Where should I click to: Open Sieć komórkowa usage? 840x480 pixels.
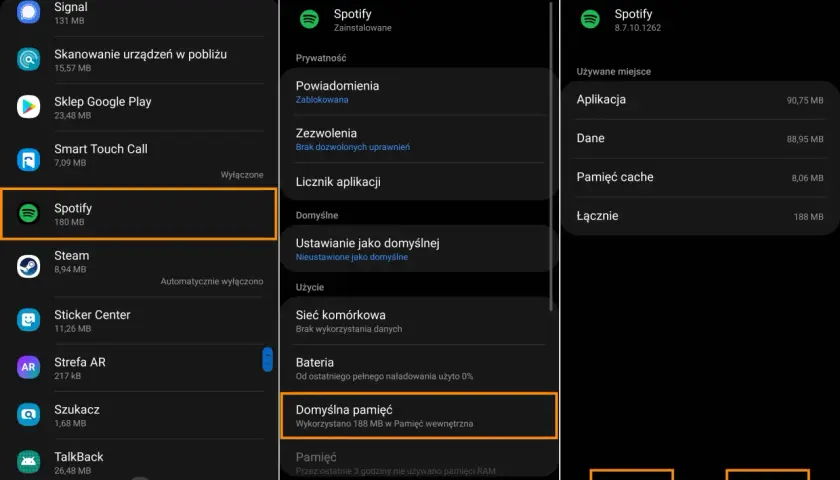click(x=419, y=320)
